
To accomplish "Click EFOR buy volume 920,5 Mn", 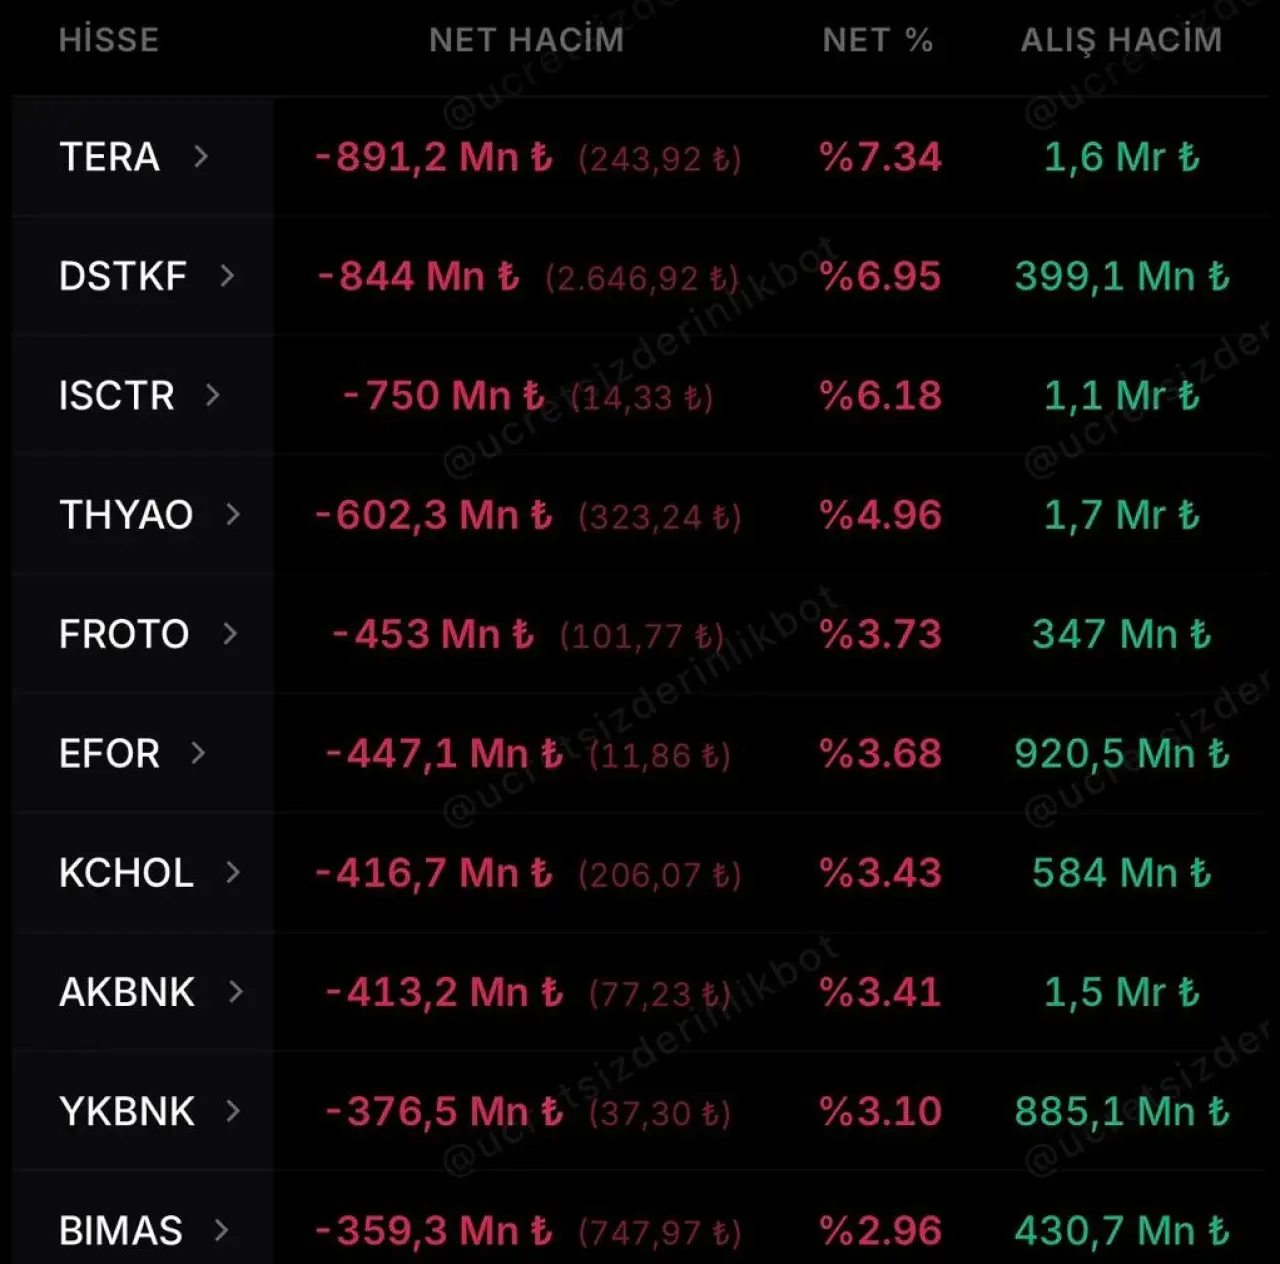I will (x=1121, y=753).
